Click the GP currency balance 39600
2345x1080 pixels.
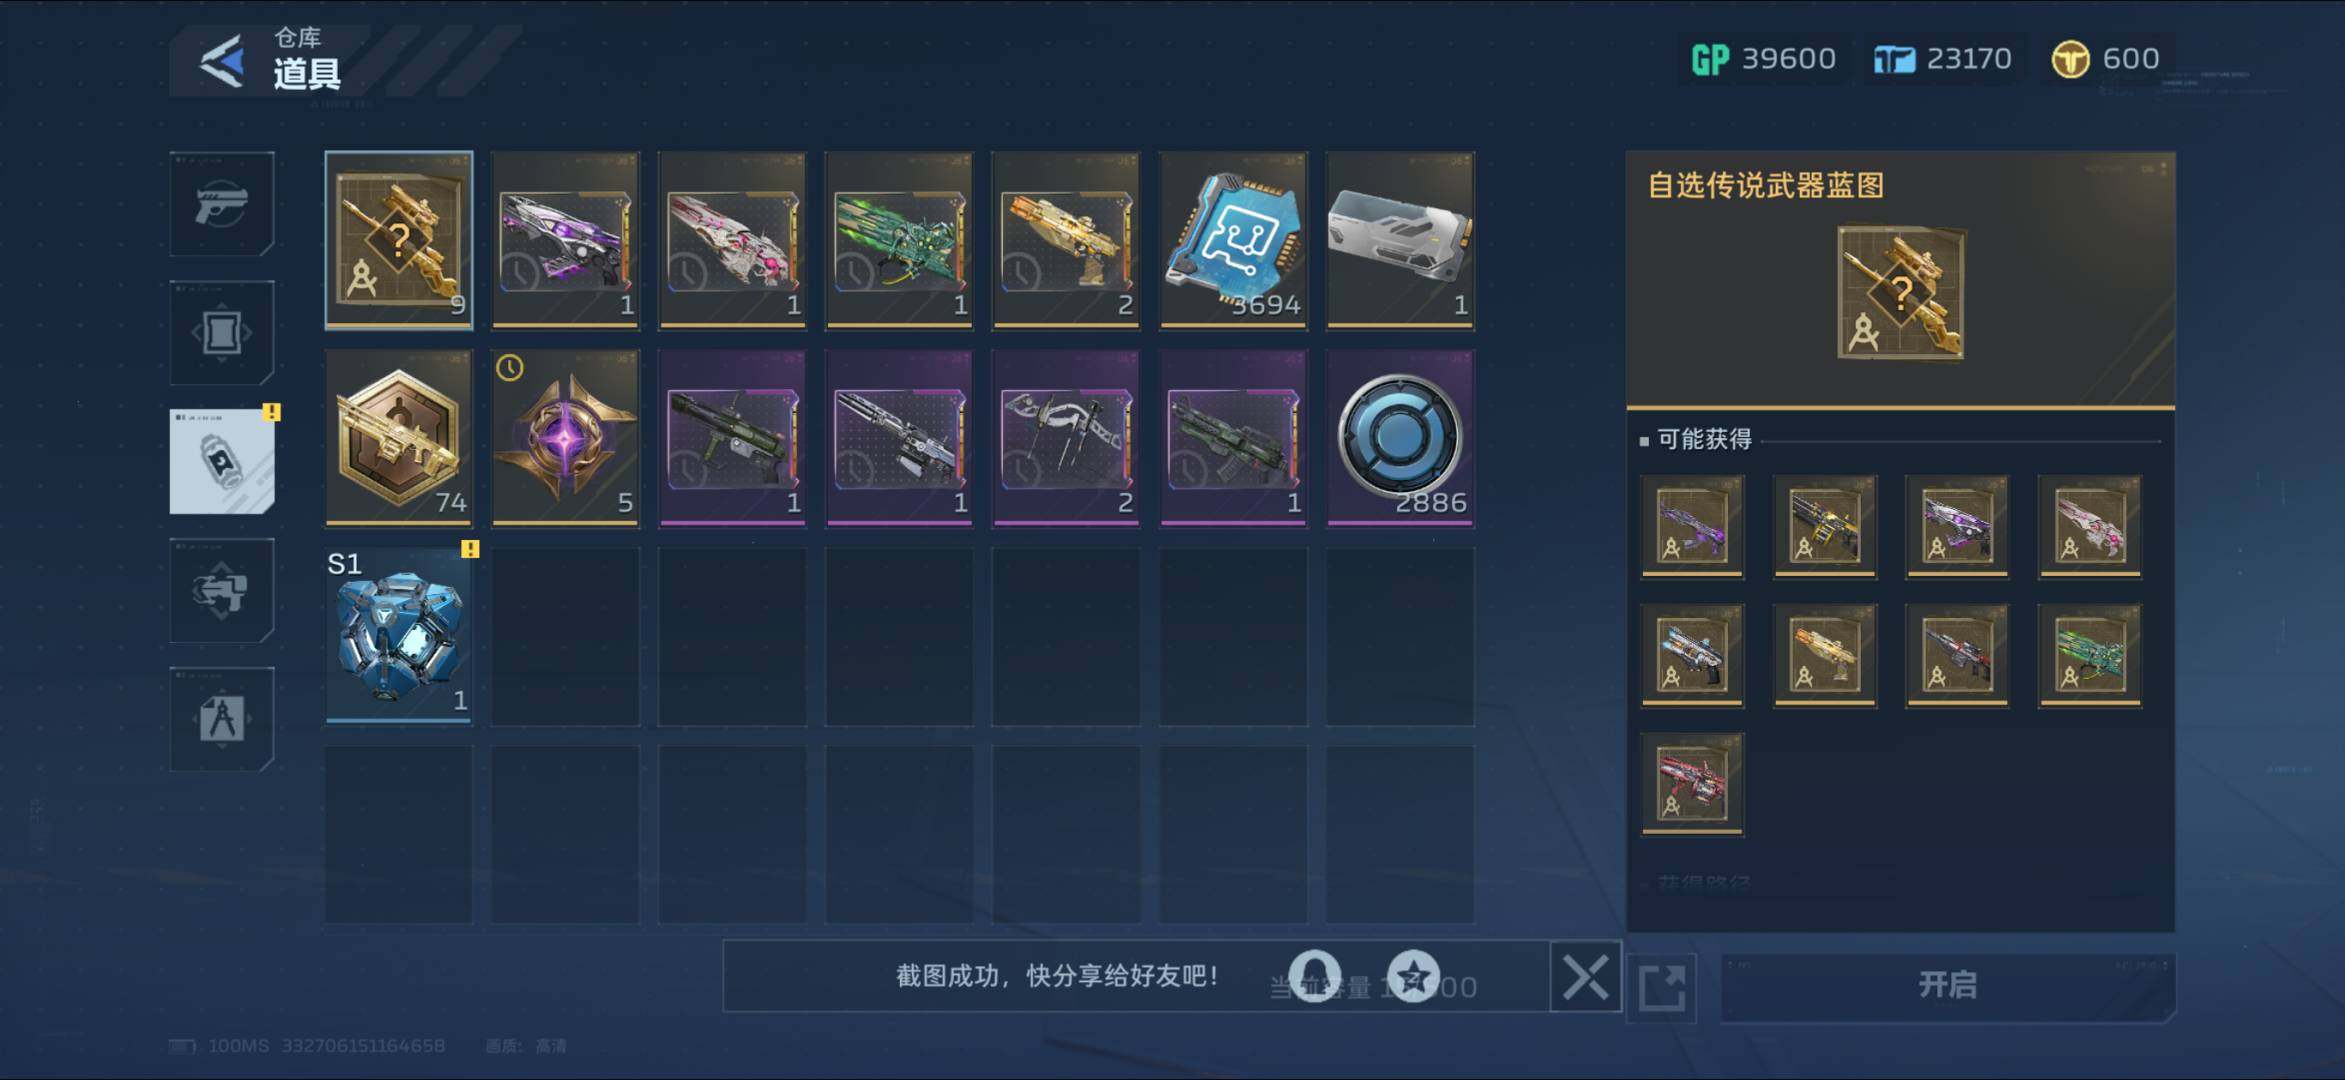(1764, 59)
